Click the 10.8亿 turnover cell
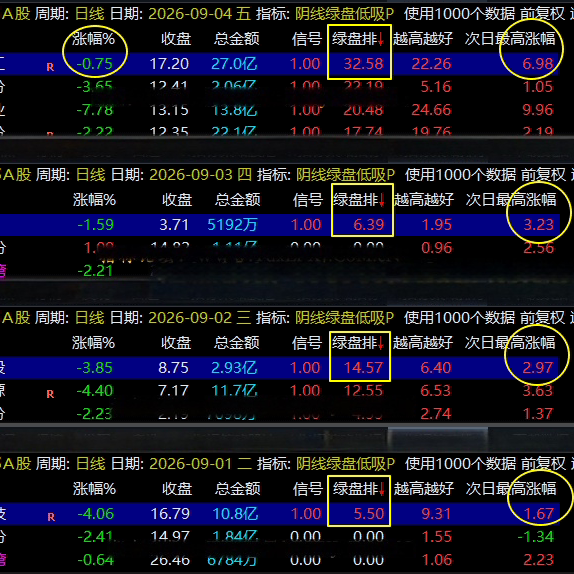 pos(235,514)
